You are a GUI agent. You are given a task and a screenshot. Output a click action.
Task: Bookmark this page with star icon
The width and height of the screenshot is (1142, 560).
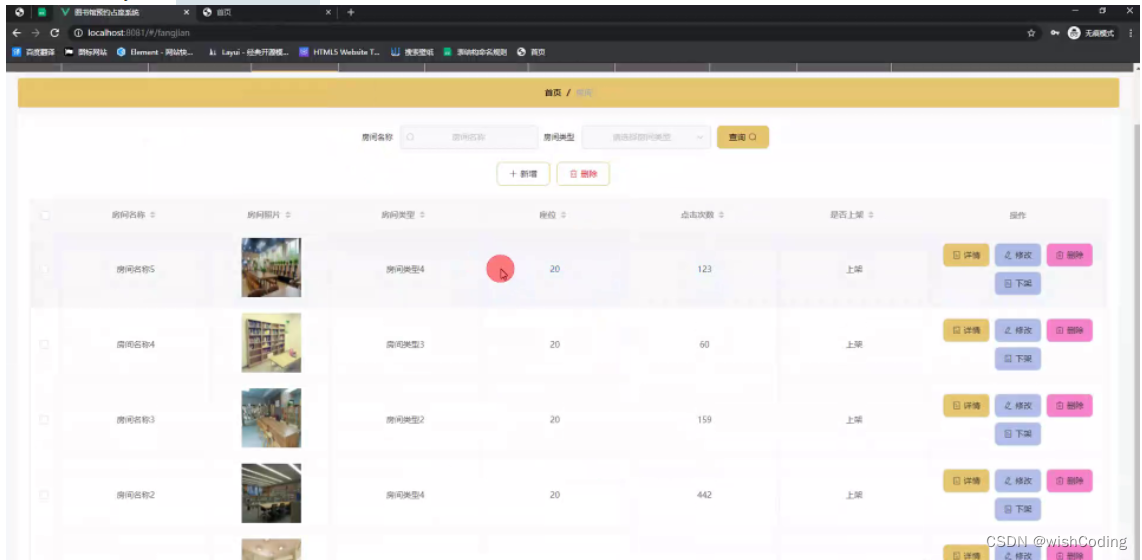(x=1031, y=33)
